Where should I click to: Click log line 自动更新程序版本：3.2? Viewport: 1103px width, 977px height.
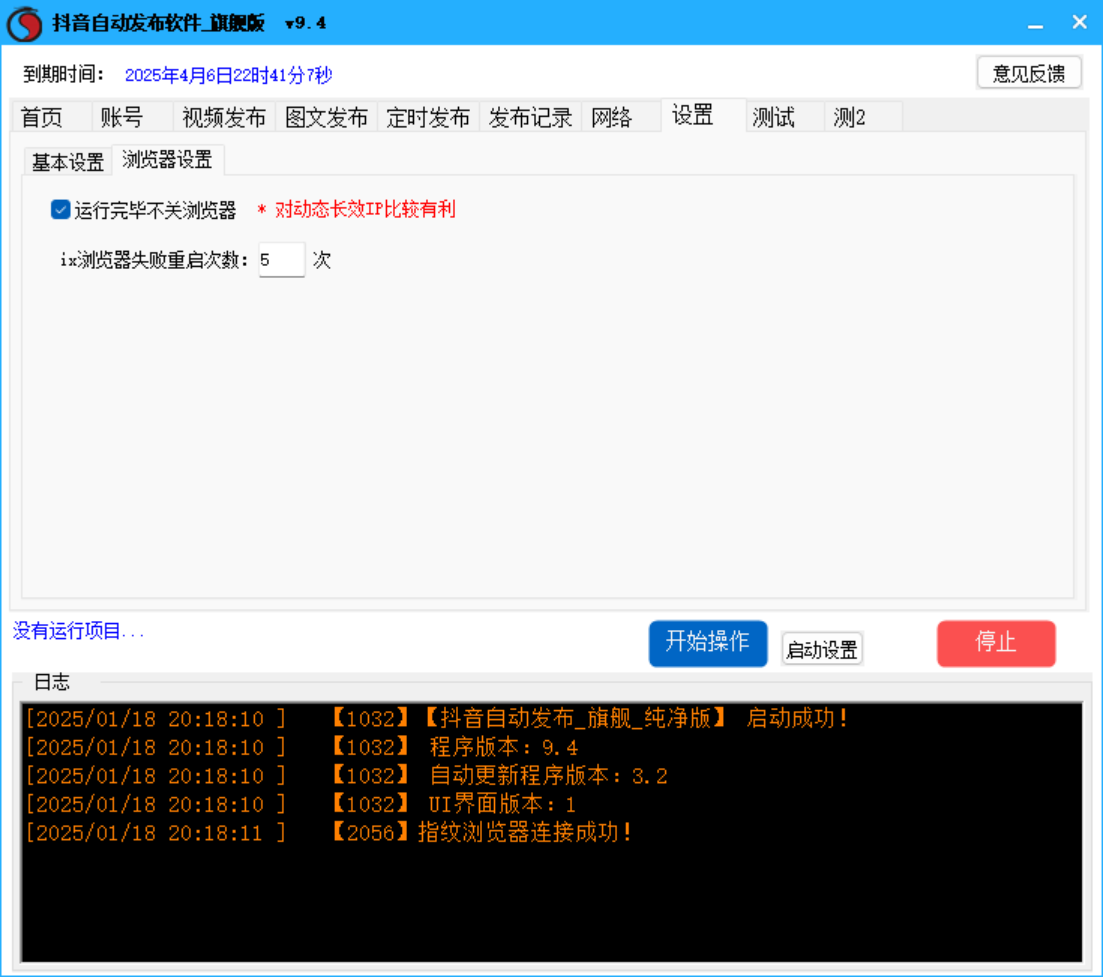point(347,776)
